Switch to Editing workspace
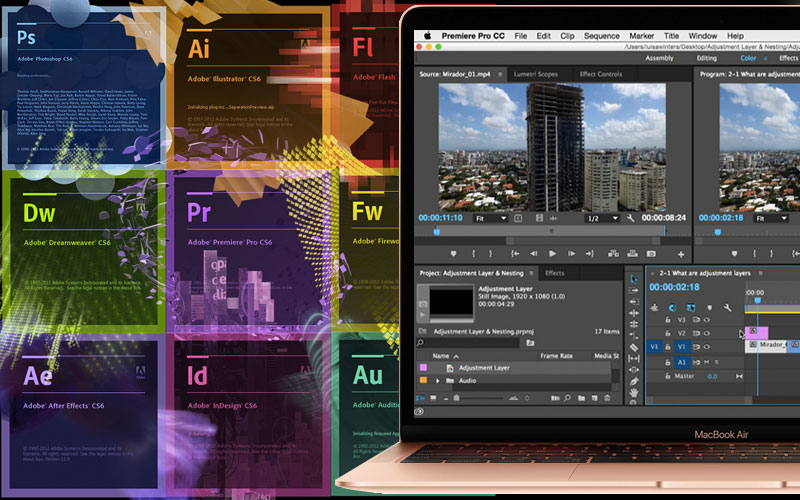 pyautogui.click(x=707, y=58)
